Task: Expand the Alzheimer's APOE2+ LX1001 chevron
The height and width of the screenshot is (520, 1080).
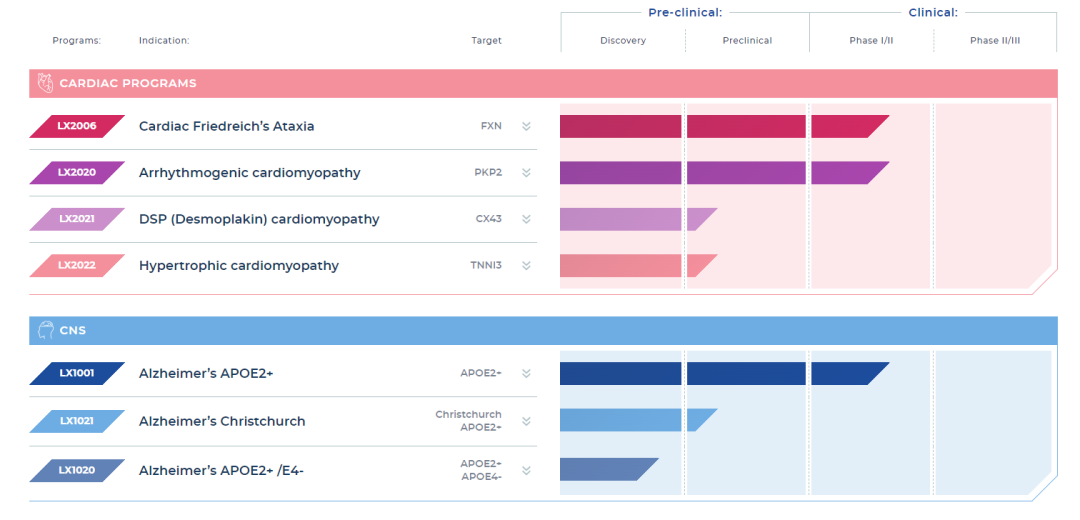Action: point(526,374)
